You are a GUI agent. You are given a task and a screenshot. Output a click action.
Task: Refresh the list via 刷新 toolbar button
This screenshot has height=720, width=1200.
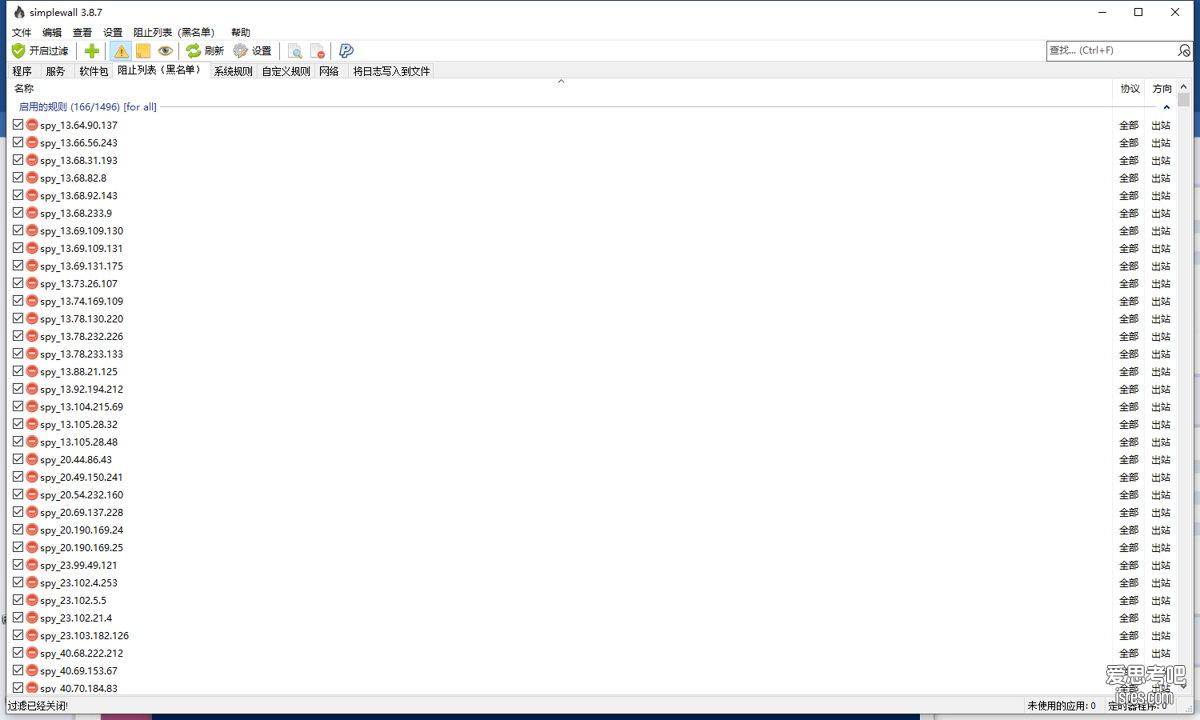(x=205, y=51)
